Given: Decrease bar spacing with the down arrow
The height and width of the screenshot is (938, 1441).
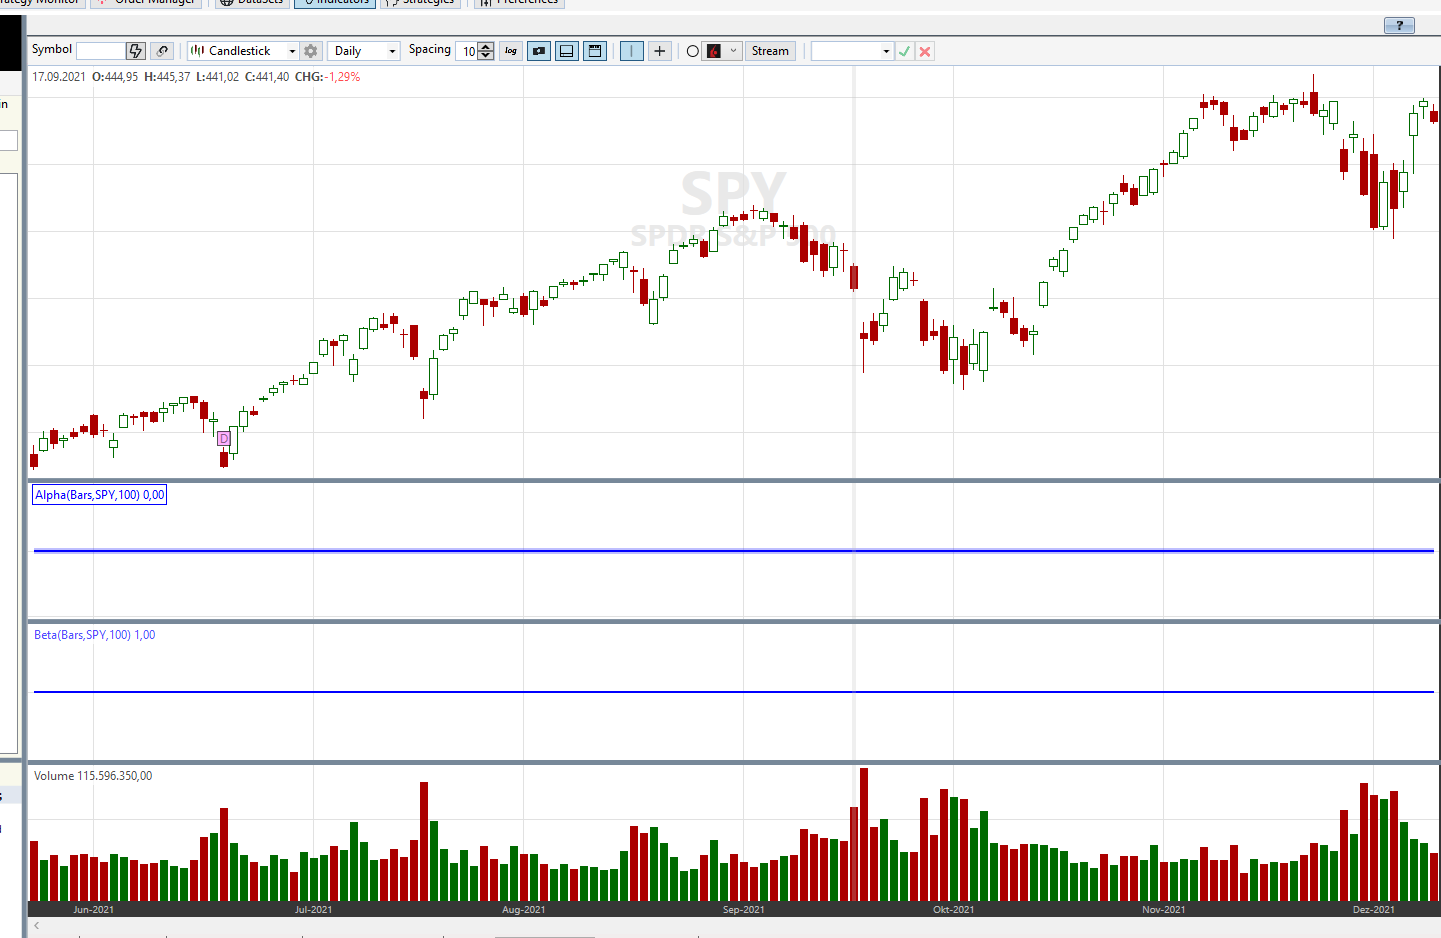Looking at the screenshot, I should (x=486, y=56).
